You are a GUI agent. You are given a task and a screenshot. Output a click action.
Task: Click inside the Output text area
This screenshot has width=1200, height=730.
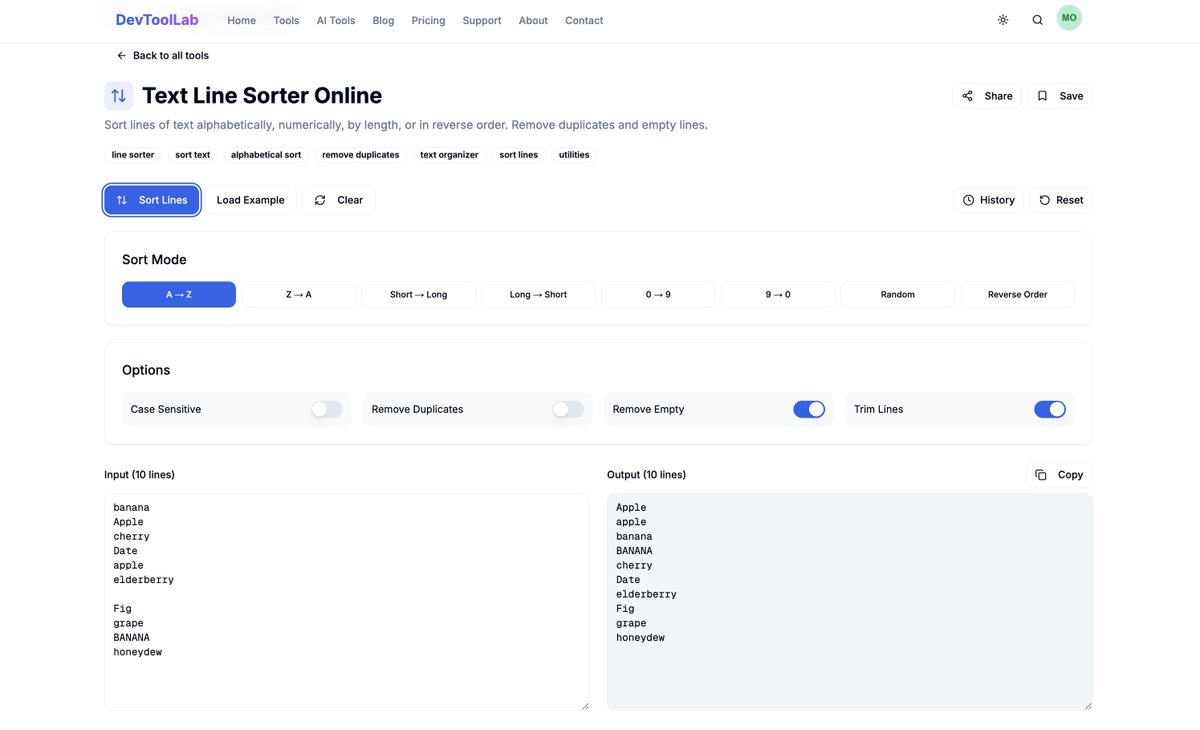point(850,602)
